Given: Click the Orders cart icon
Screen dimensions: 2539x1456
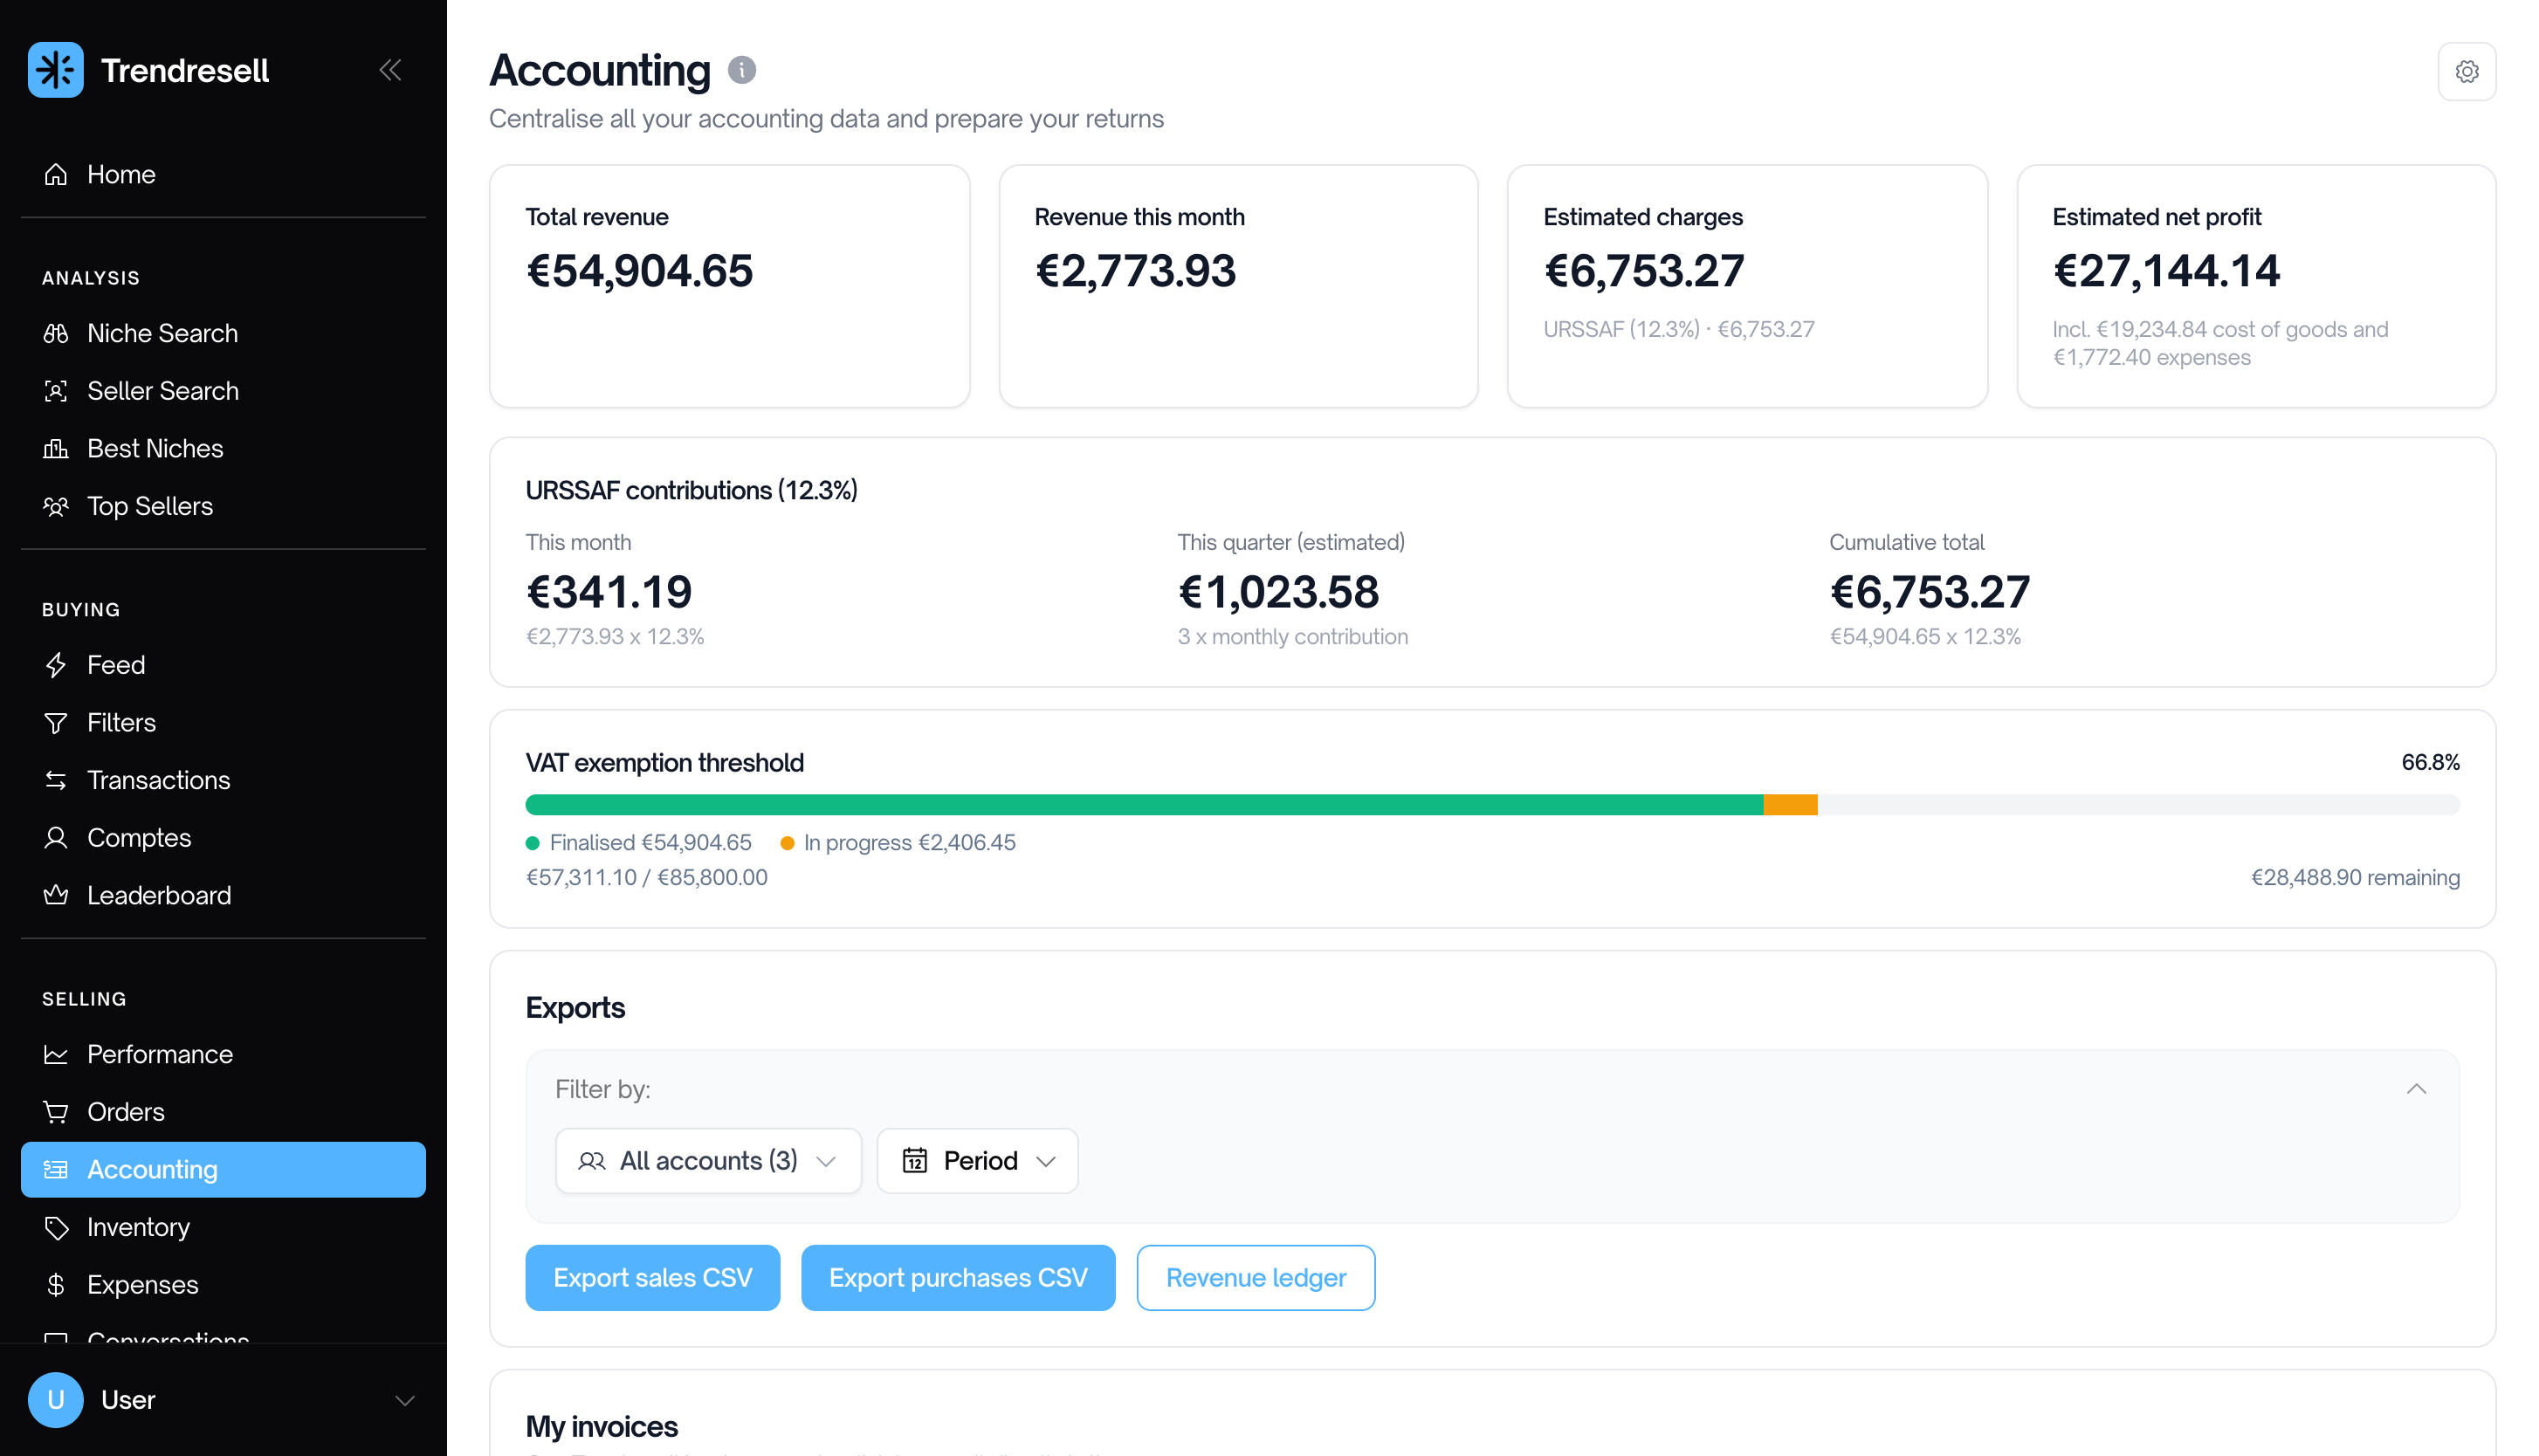Looking at the screenshot, I should 56,1112.
